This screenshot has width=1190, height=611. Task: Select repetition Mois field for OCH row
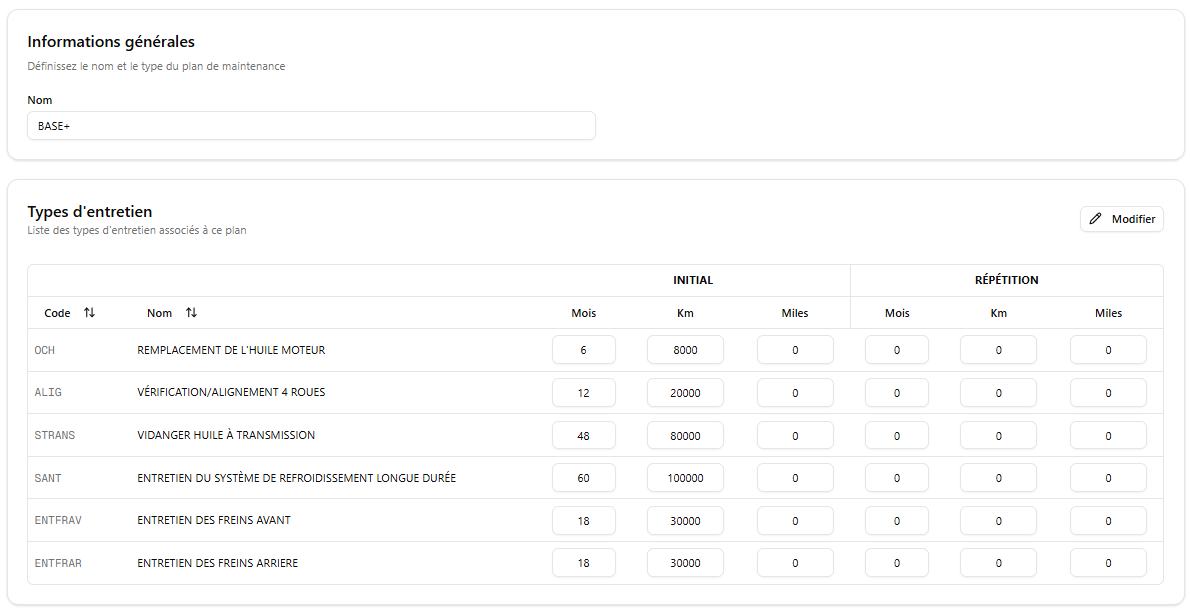pos(896,350)
